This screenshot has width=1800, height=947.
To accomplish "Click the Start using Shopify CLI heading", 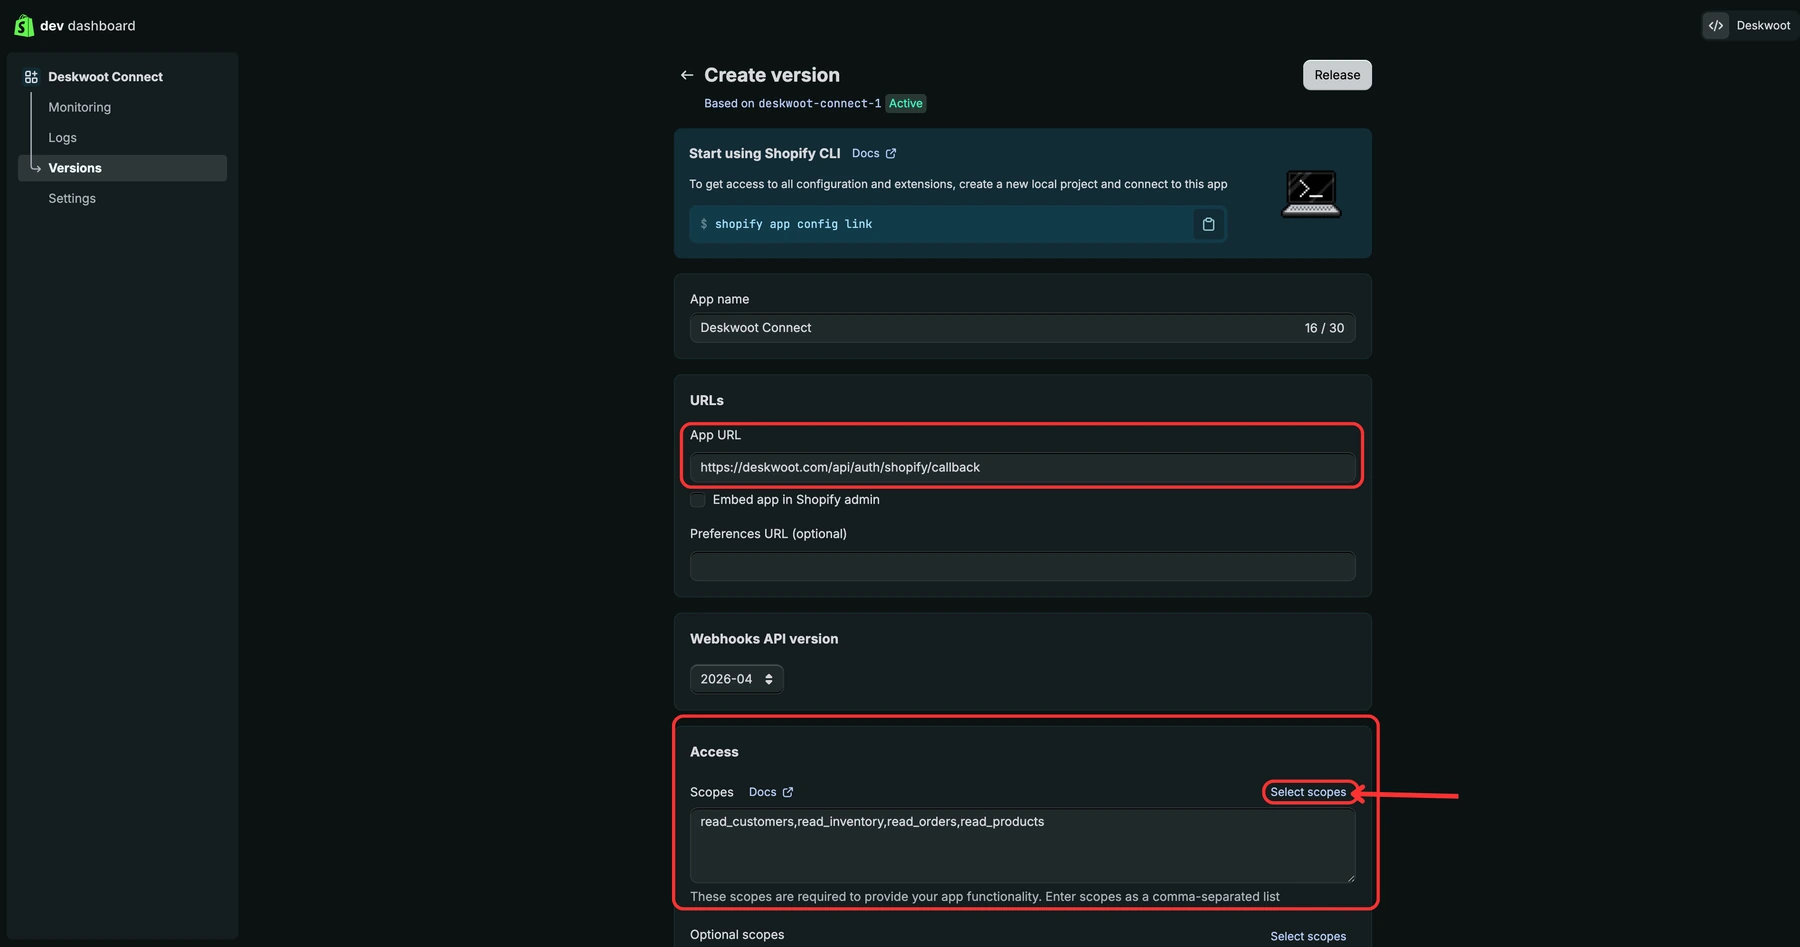I will click(x=764, y=153).
